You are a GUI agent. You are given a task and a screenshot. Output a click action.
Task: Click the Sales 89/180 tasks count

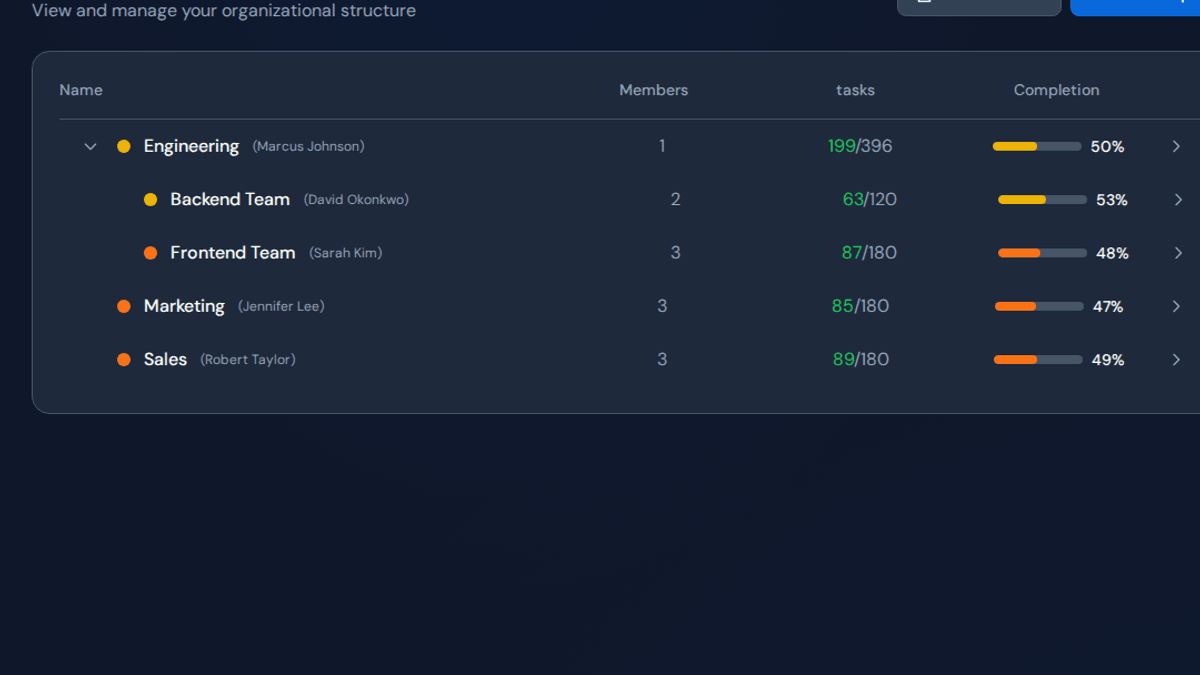(x=860, y=359)
